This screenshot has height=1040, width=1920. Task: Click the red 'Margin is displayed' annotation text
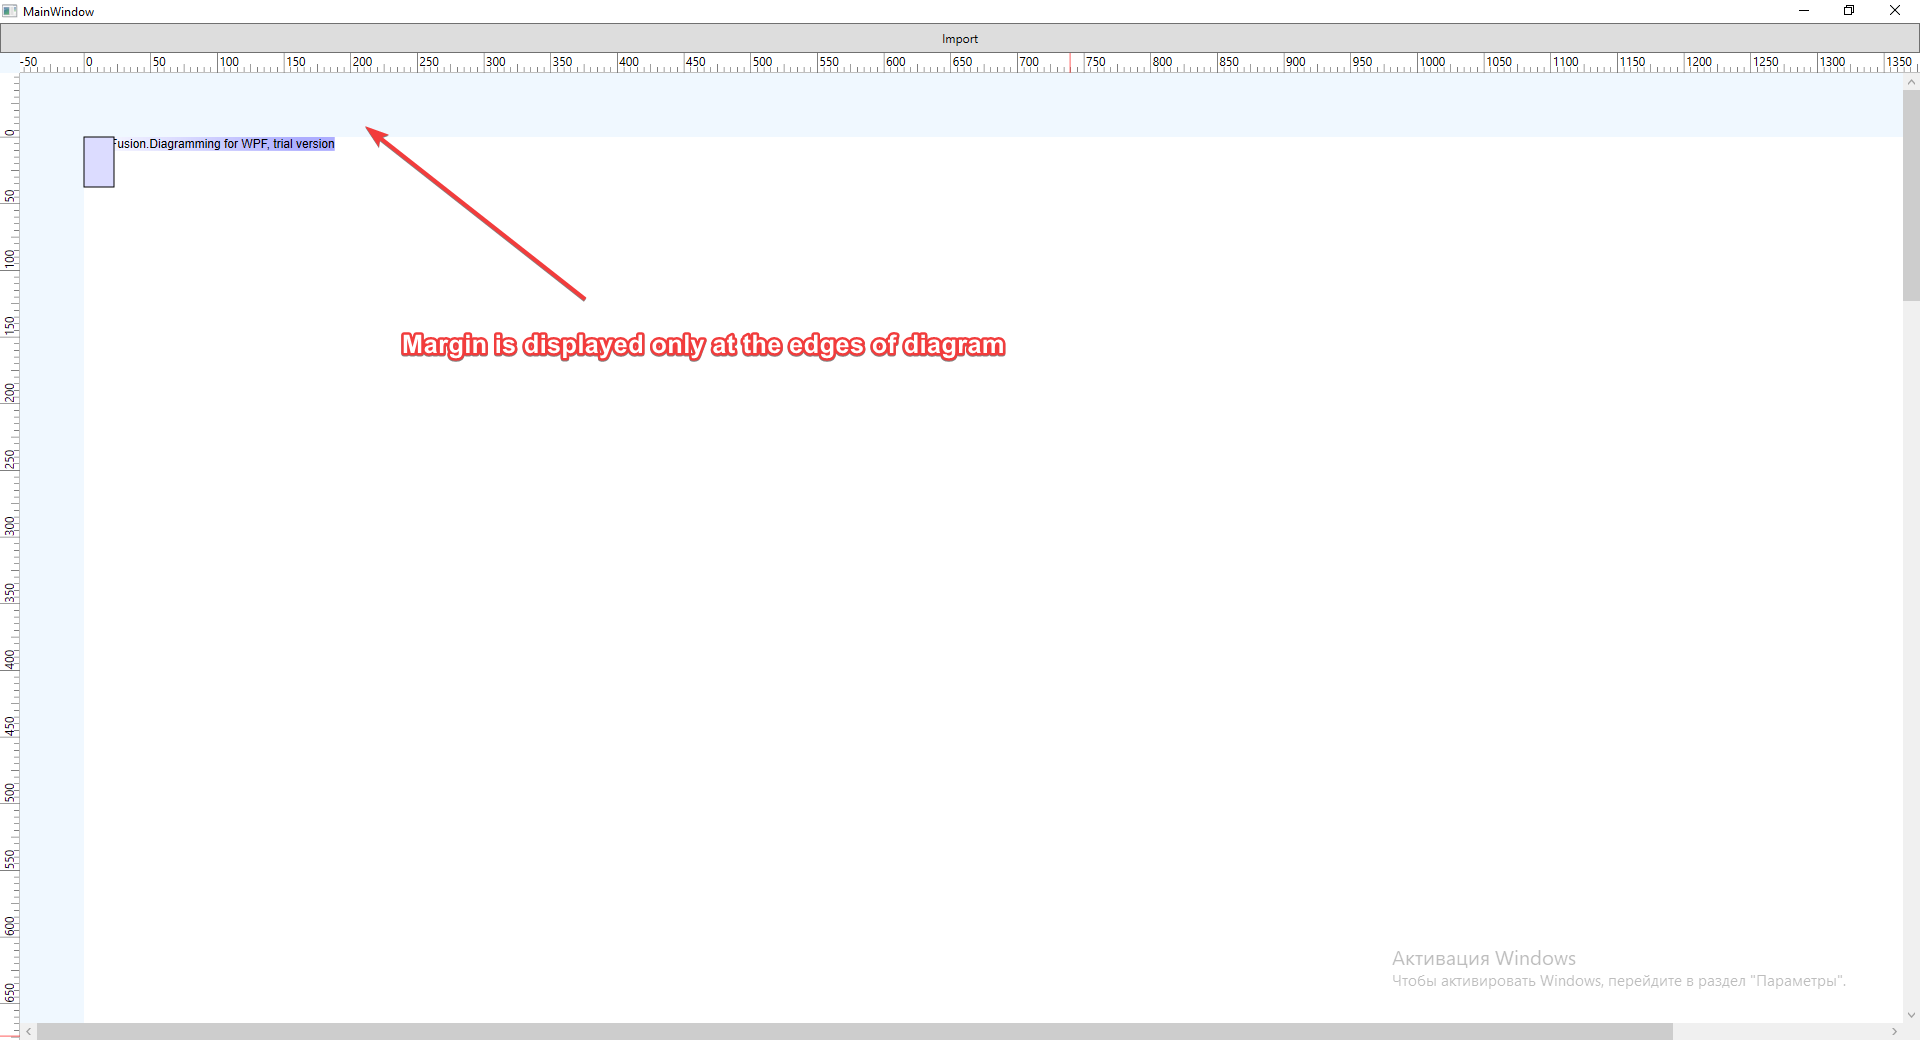point(702,345)
